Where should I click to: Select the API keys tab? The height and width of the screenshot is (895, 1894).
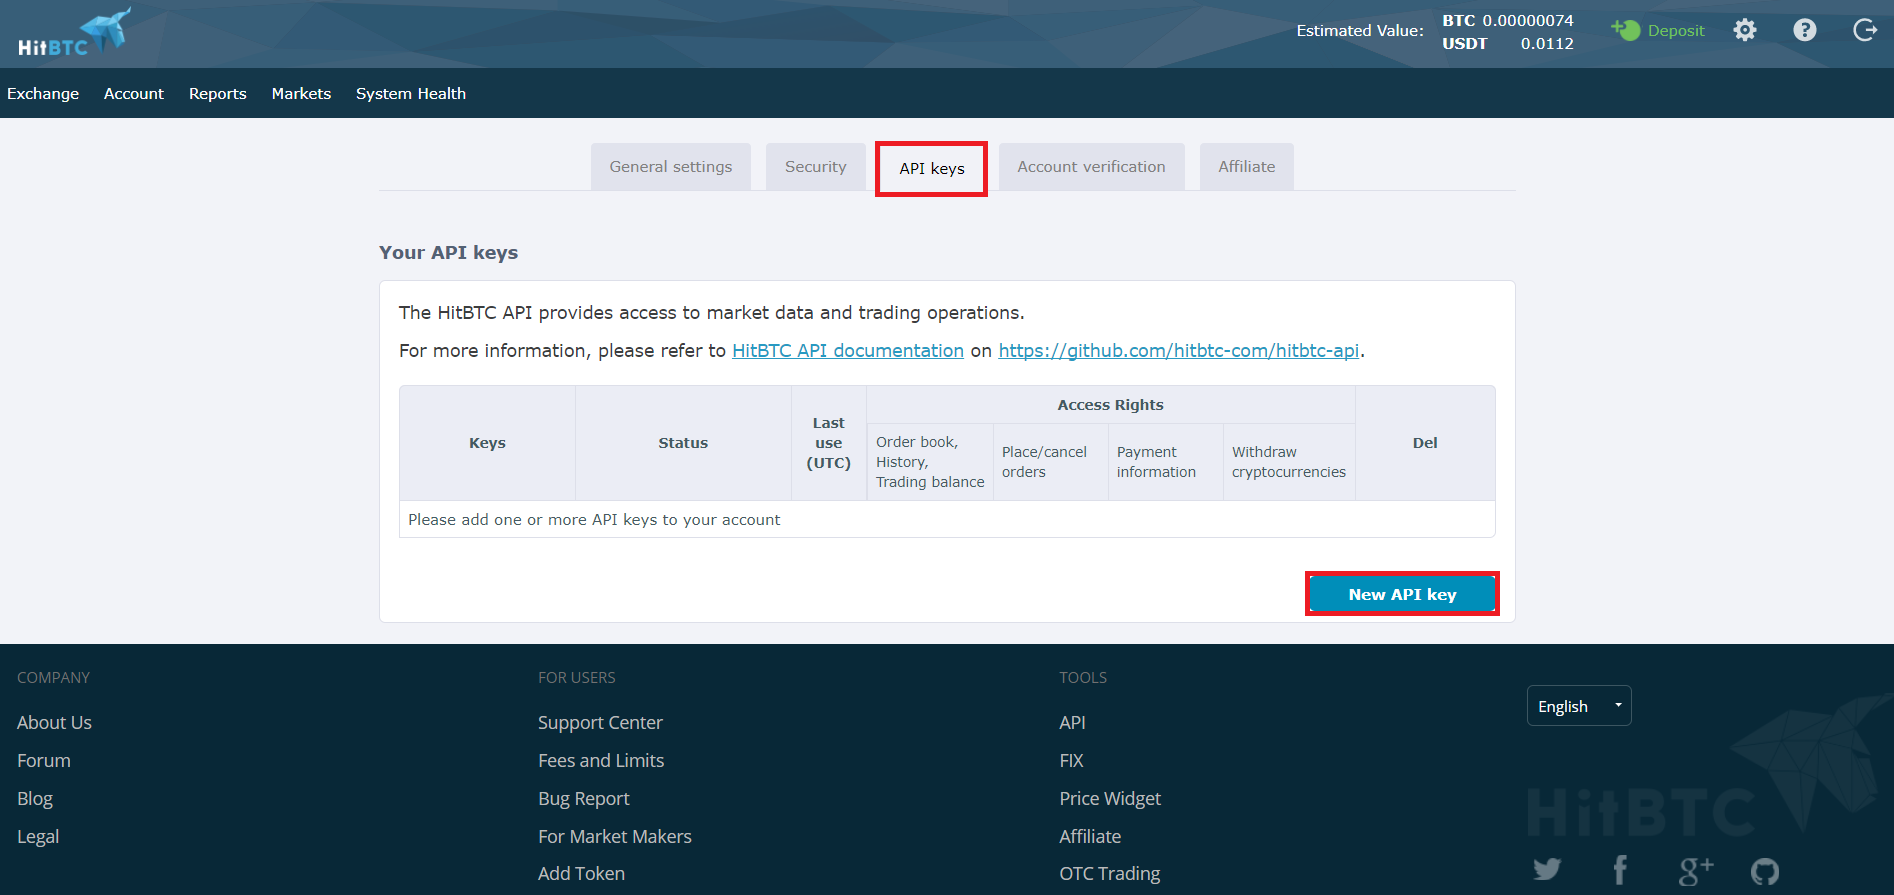pyautogui.click(x=932, y=168)
